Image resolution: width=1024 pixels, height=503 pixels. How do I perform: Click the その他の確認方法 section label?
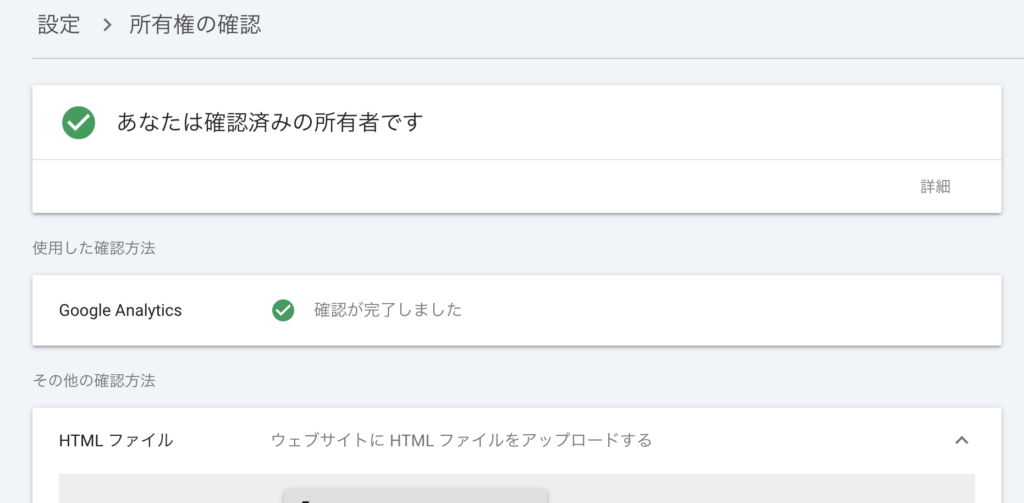click(94, 380)
